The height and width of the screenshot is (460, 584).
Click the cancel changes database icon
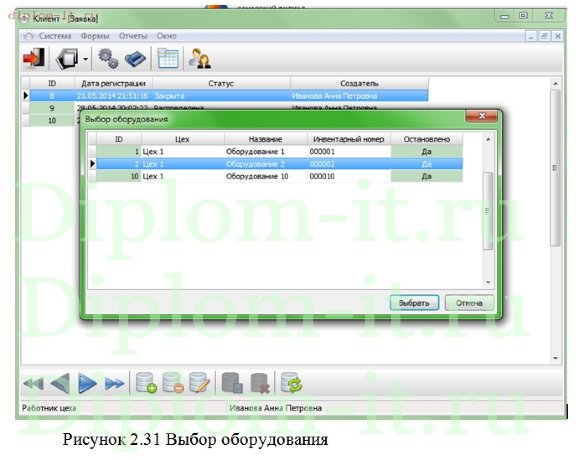pyautogui.click(x=260, y=383)
